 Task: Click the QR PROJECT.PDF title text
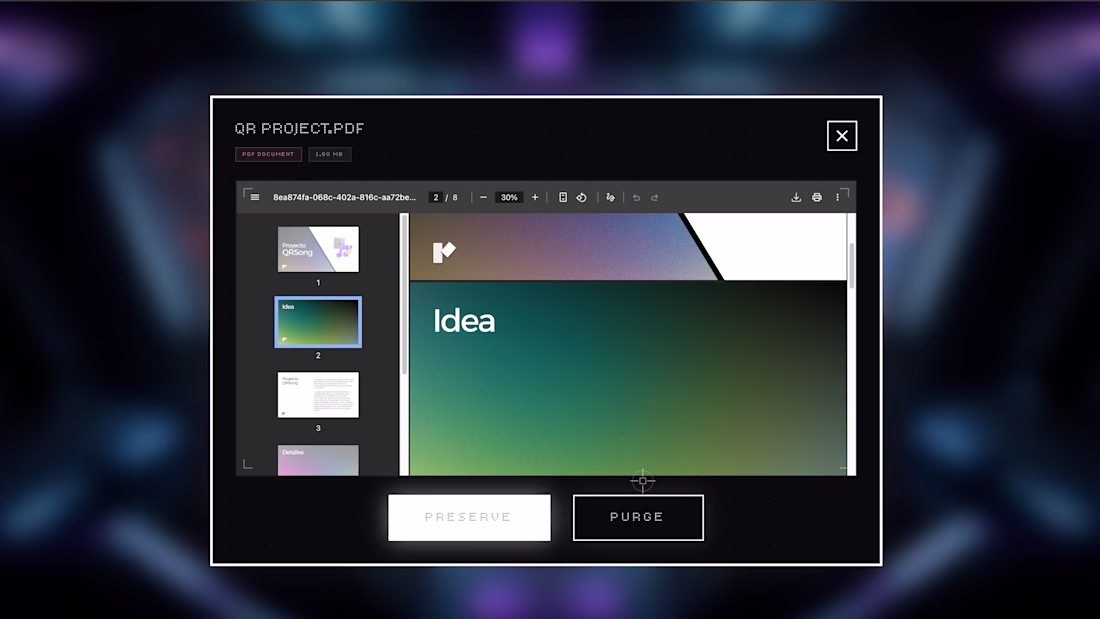click(x=300, y=128)
